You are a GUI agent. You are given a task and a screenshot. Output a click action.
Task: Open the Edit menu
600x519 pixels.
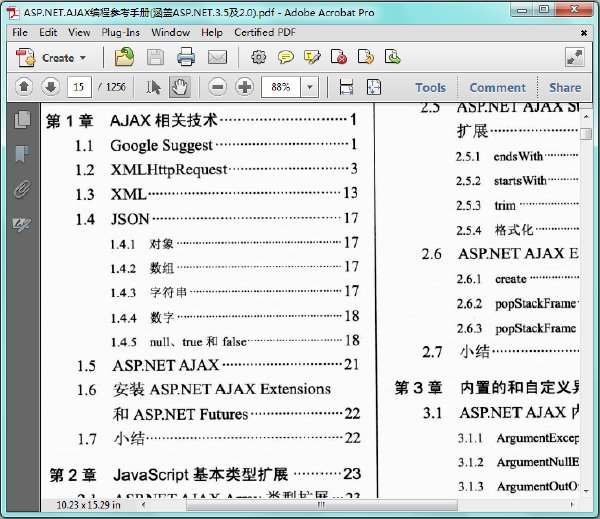pos(48,33)
